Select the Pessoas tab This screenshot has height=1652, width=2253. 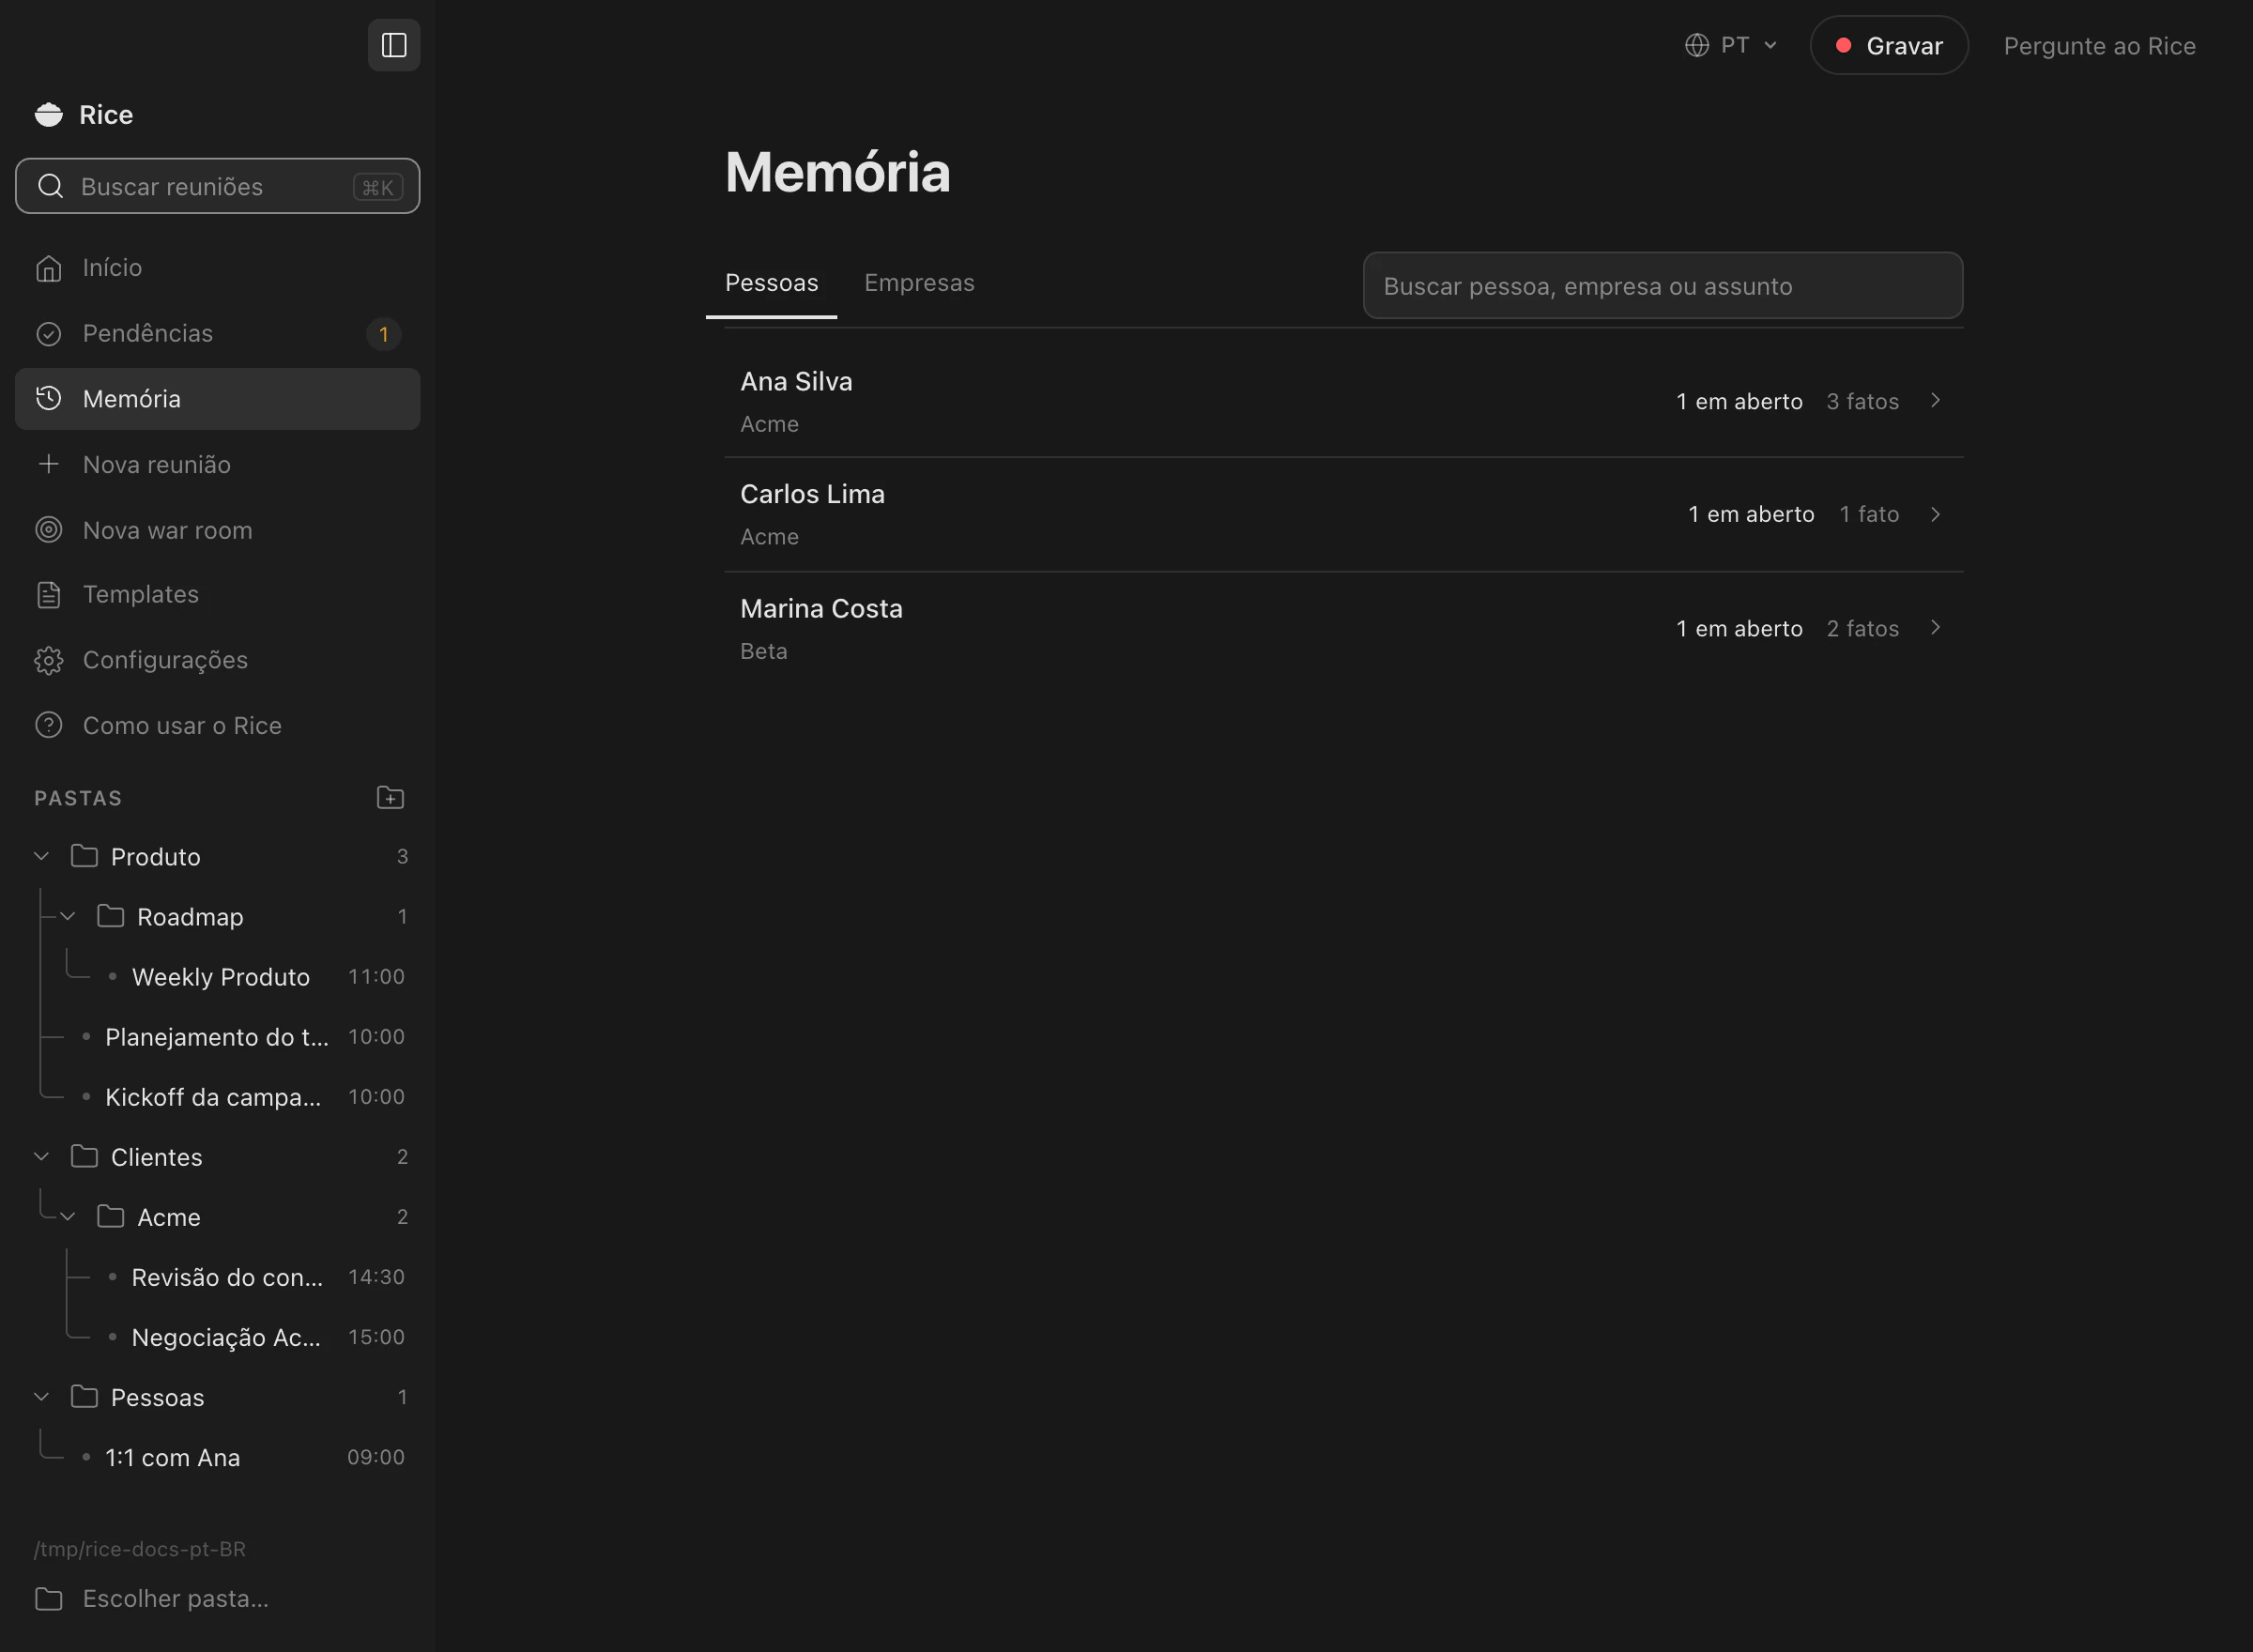tap(771, 283)
